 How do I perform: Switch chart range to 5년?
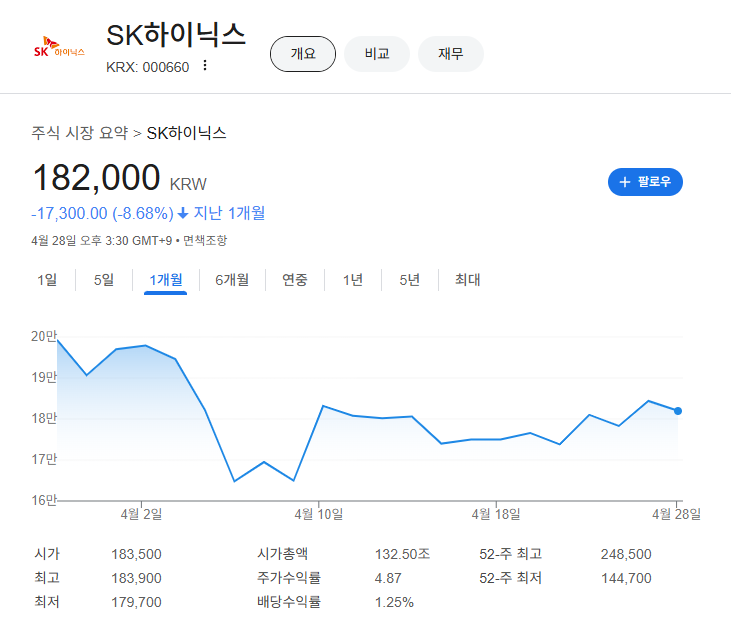click(410, 280)
